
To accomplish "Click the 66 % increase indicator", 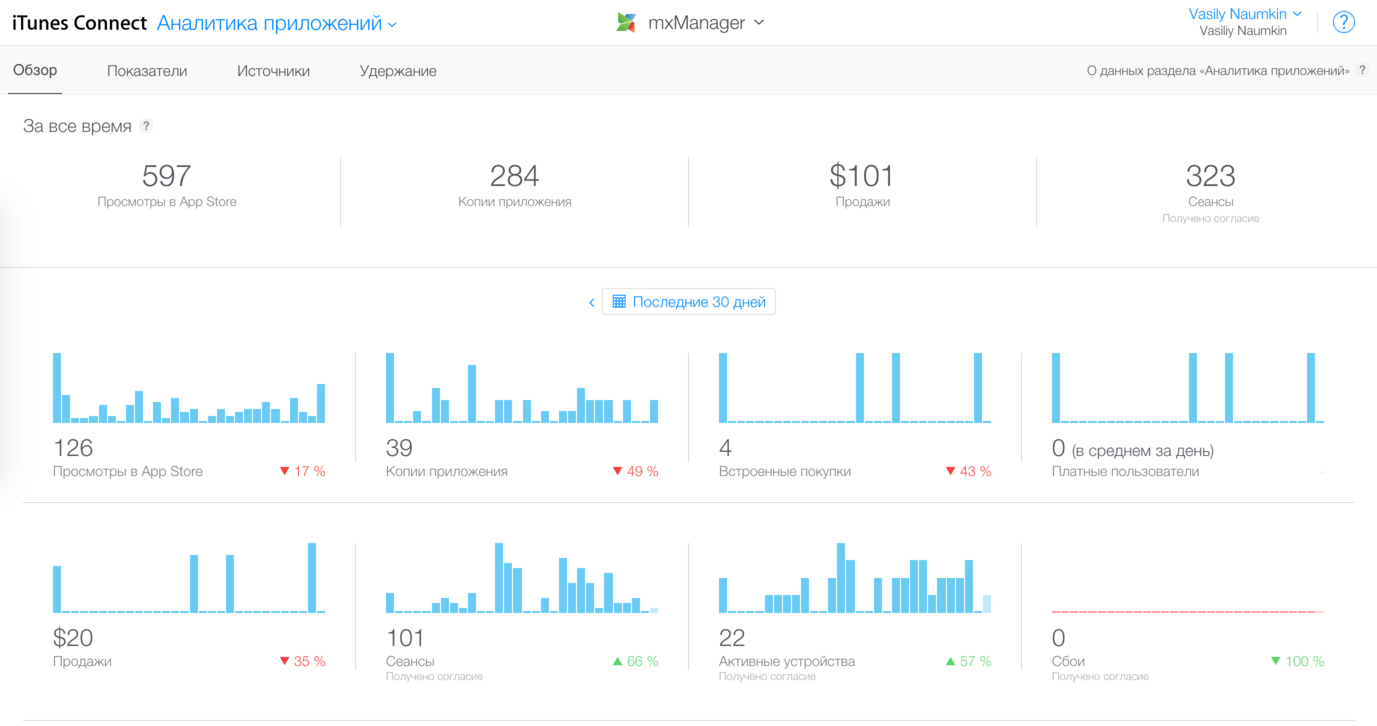I will coord(635,661).
